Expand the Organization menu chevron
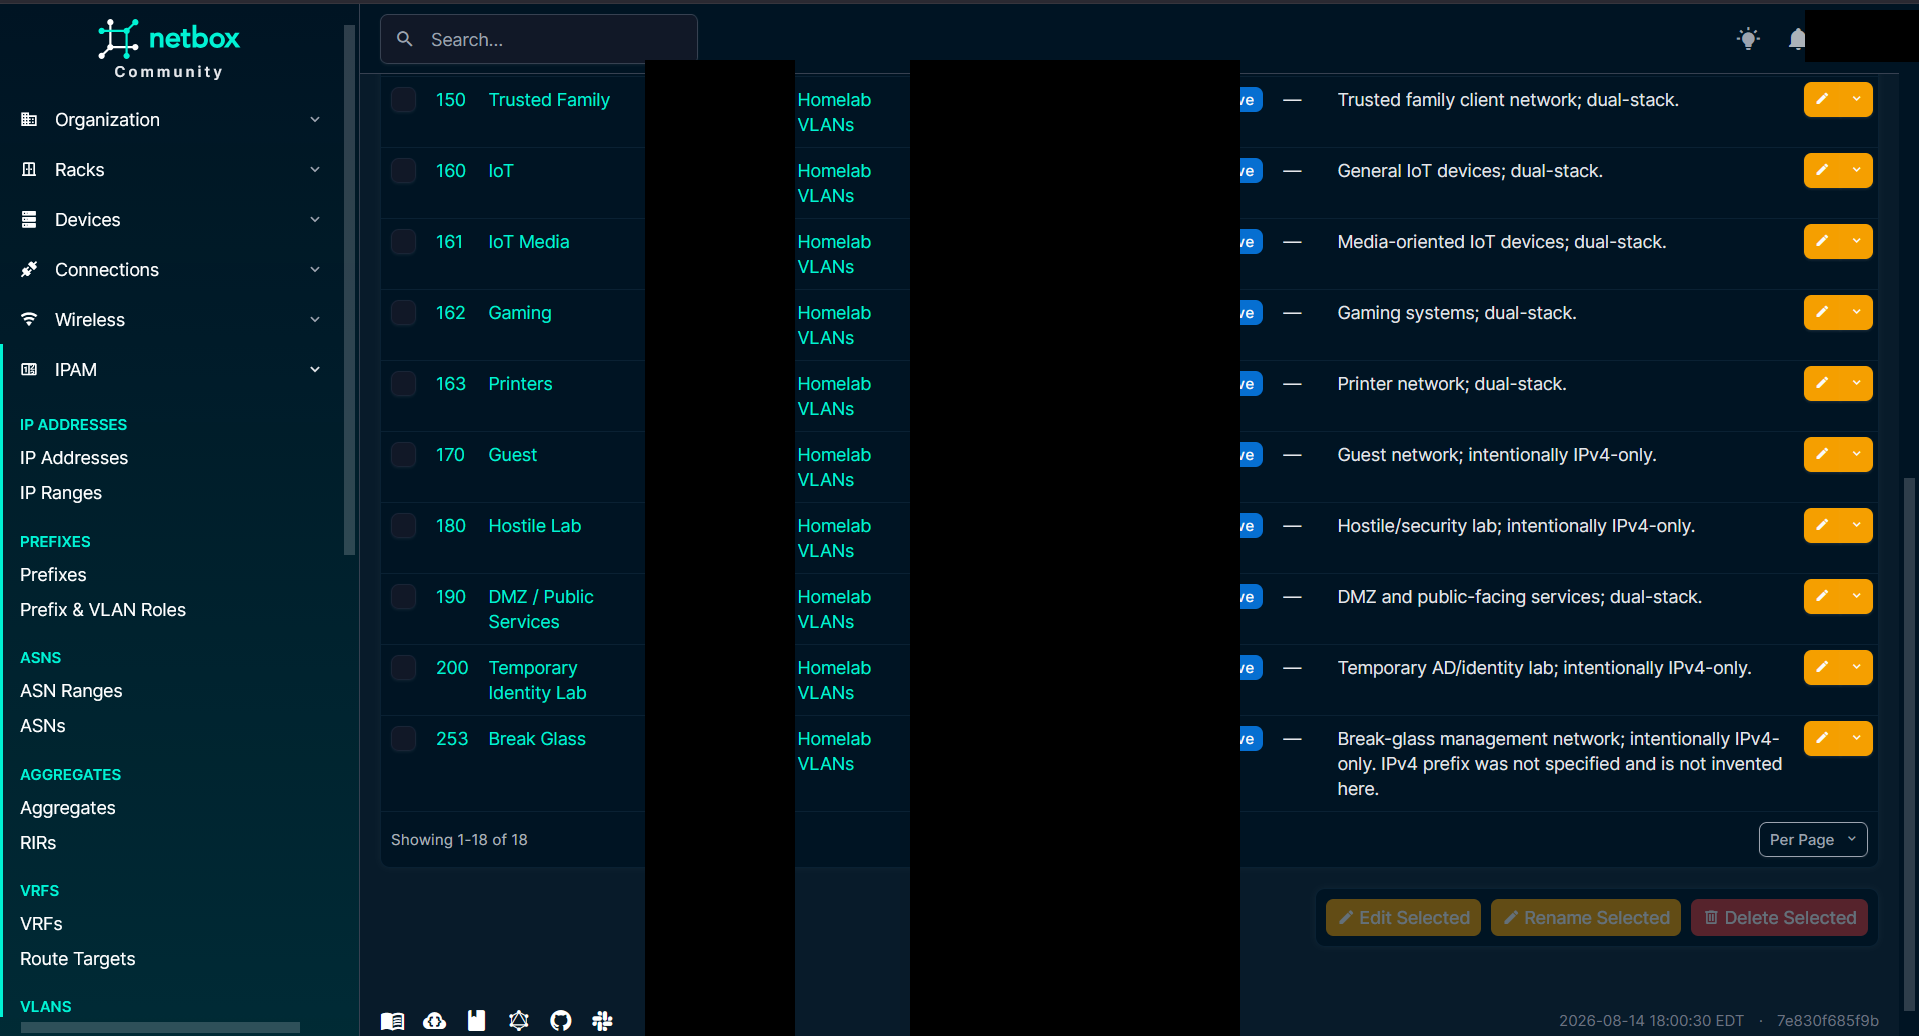The image size is (1919, 1036). pos(315,119)
